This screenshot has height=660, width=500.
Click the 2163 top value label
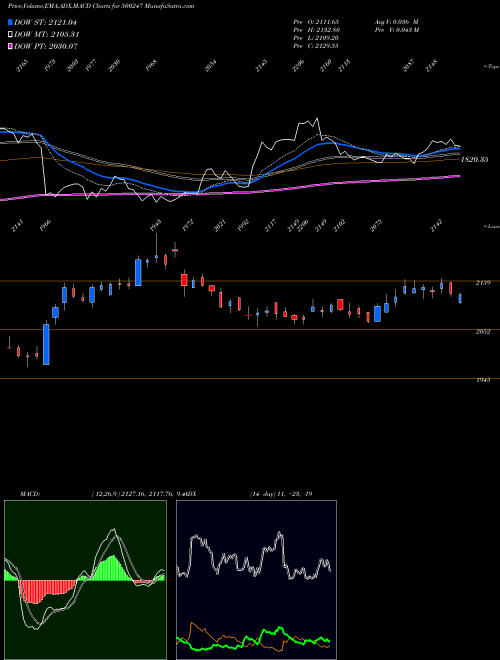point(22,66)
